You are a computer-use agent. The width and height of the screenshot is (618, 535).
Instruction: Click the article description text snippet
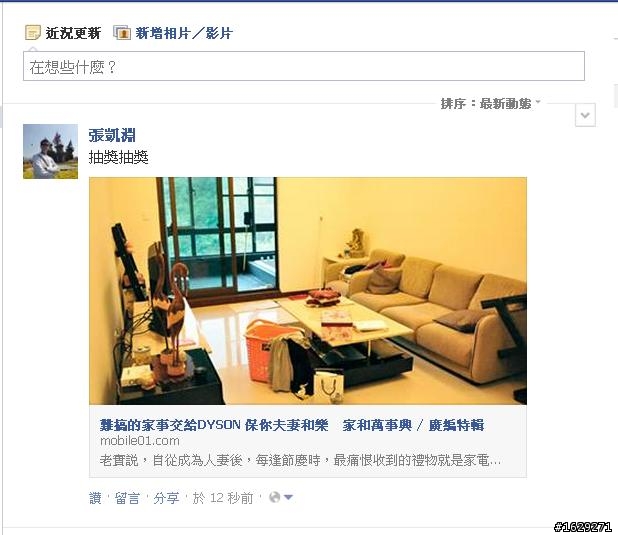pyautogui.click(x=300, y=460)
